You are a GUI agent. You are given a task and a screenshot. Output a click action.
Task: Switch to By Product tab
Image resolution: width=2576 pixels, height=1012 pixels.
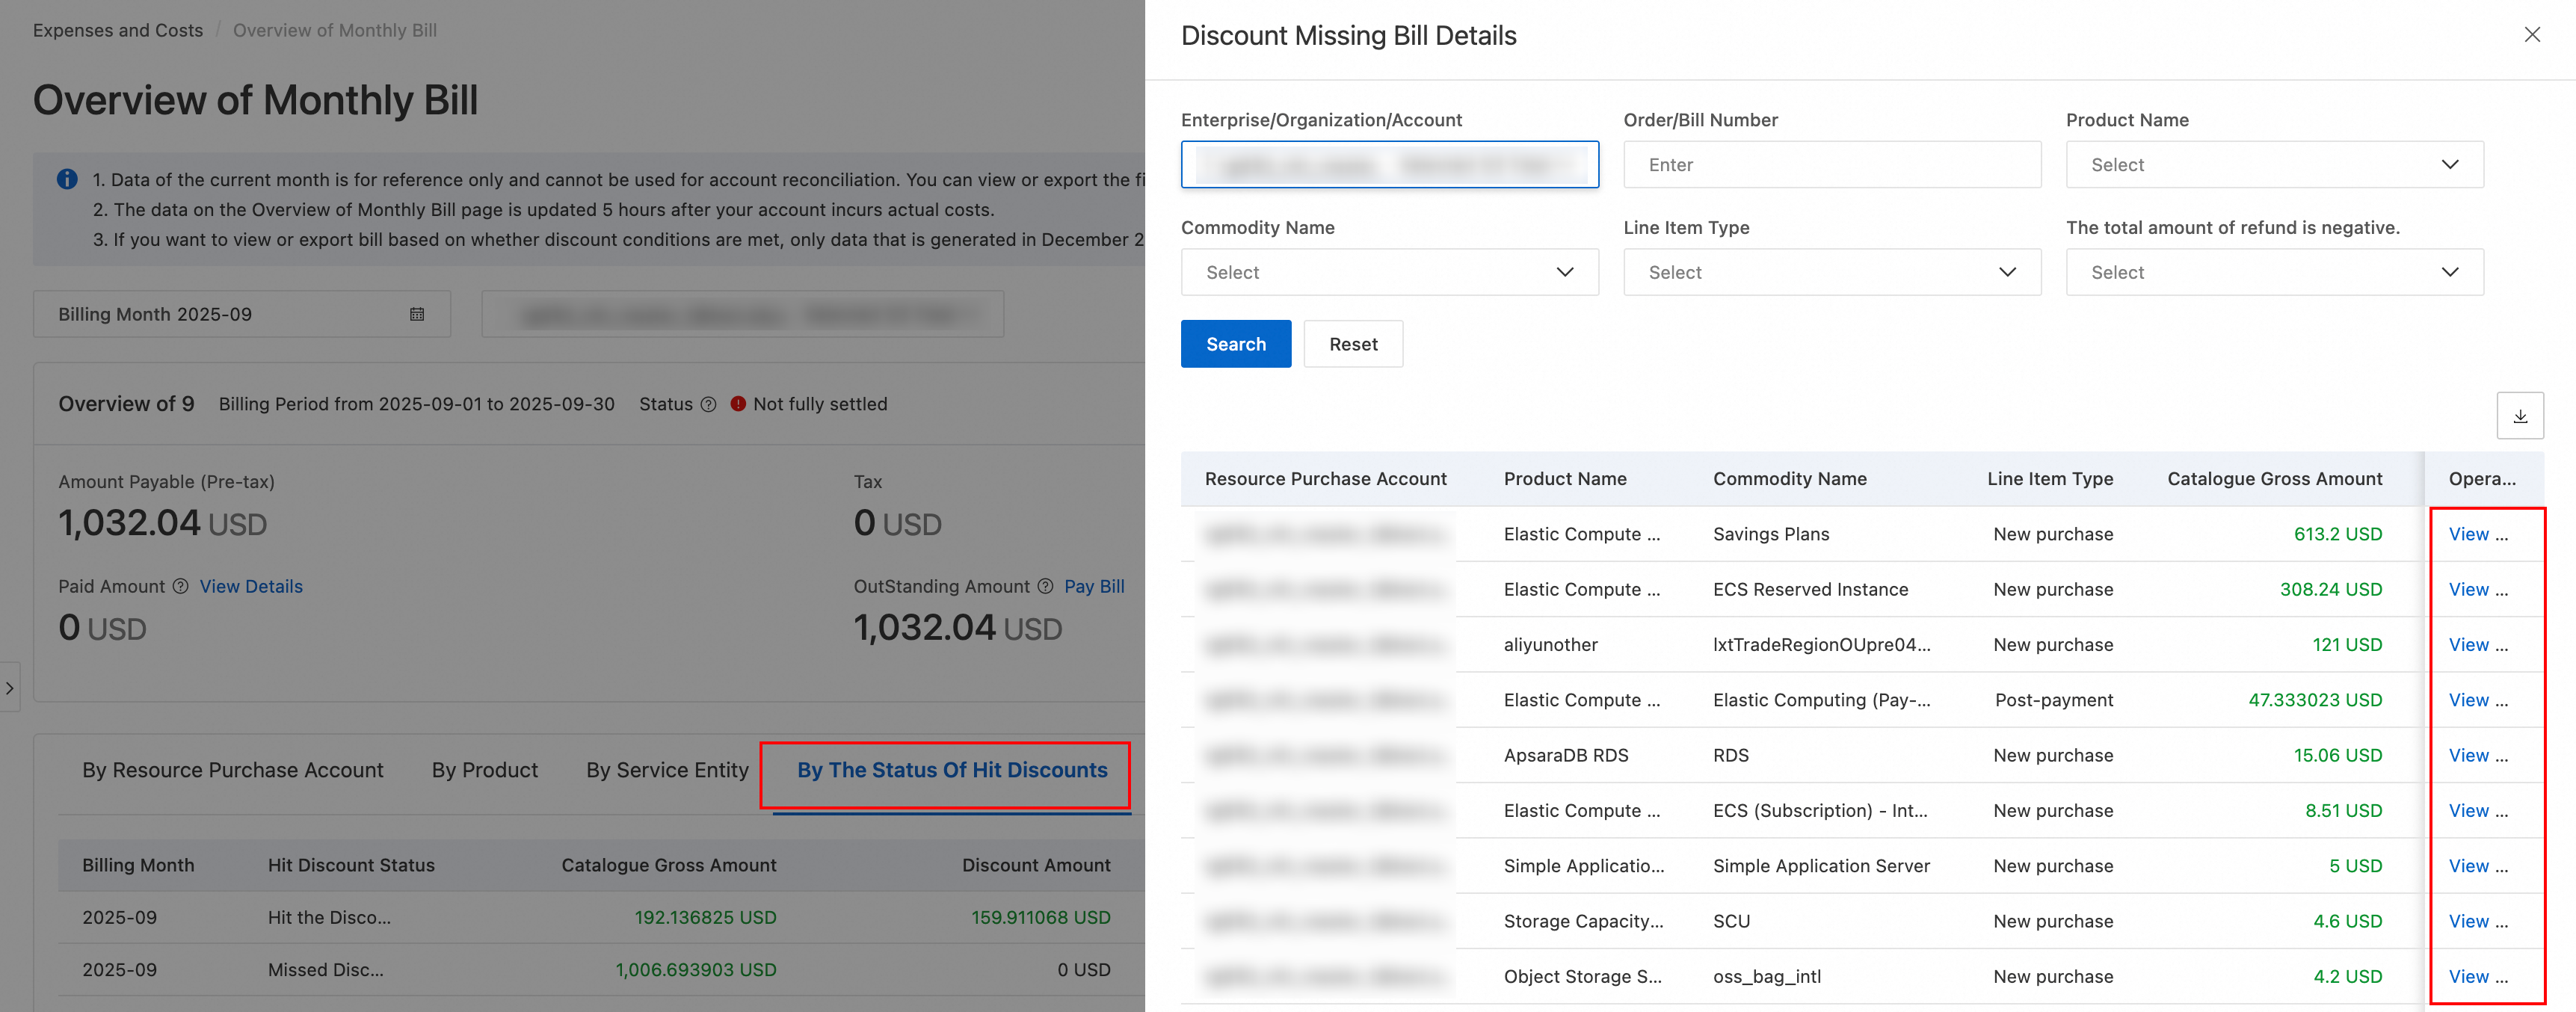click(484, 770)
